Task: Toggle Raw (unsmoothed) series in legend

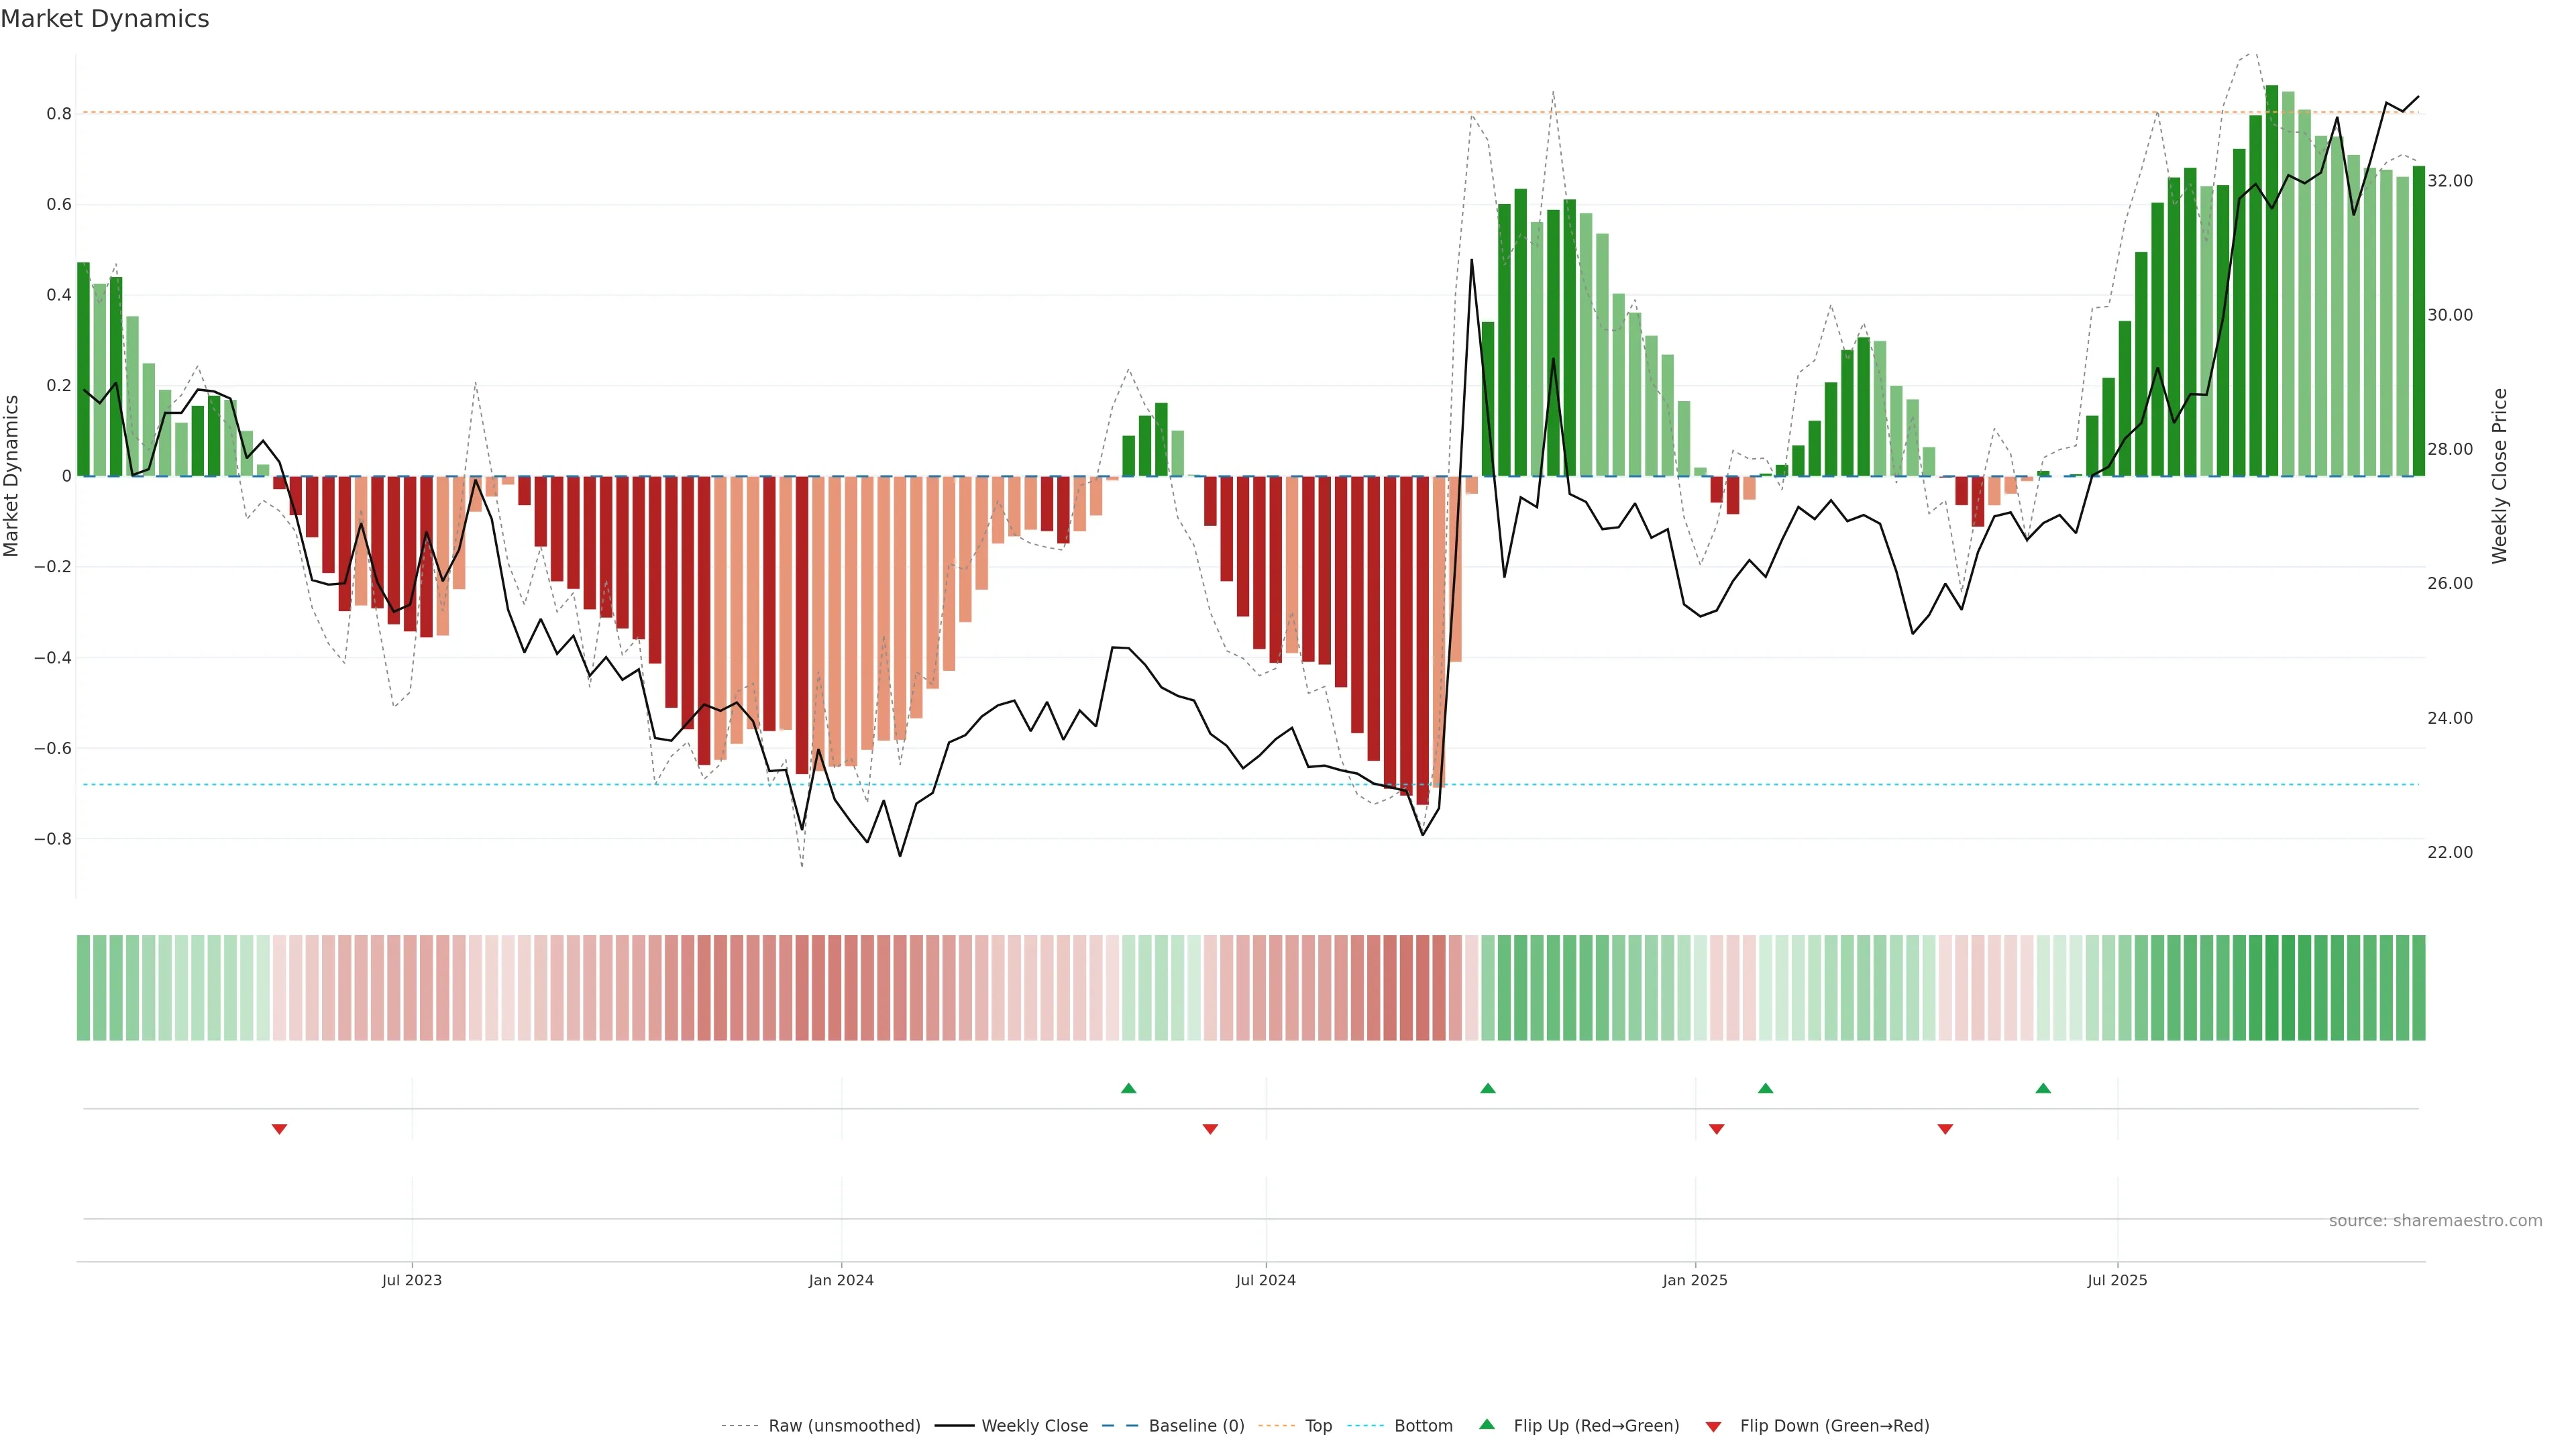Action: click(843, 1426)
